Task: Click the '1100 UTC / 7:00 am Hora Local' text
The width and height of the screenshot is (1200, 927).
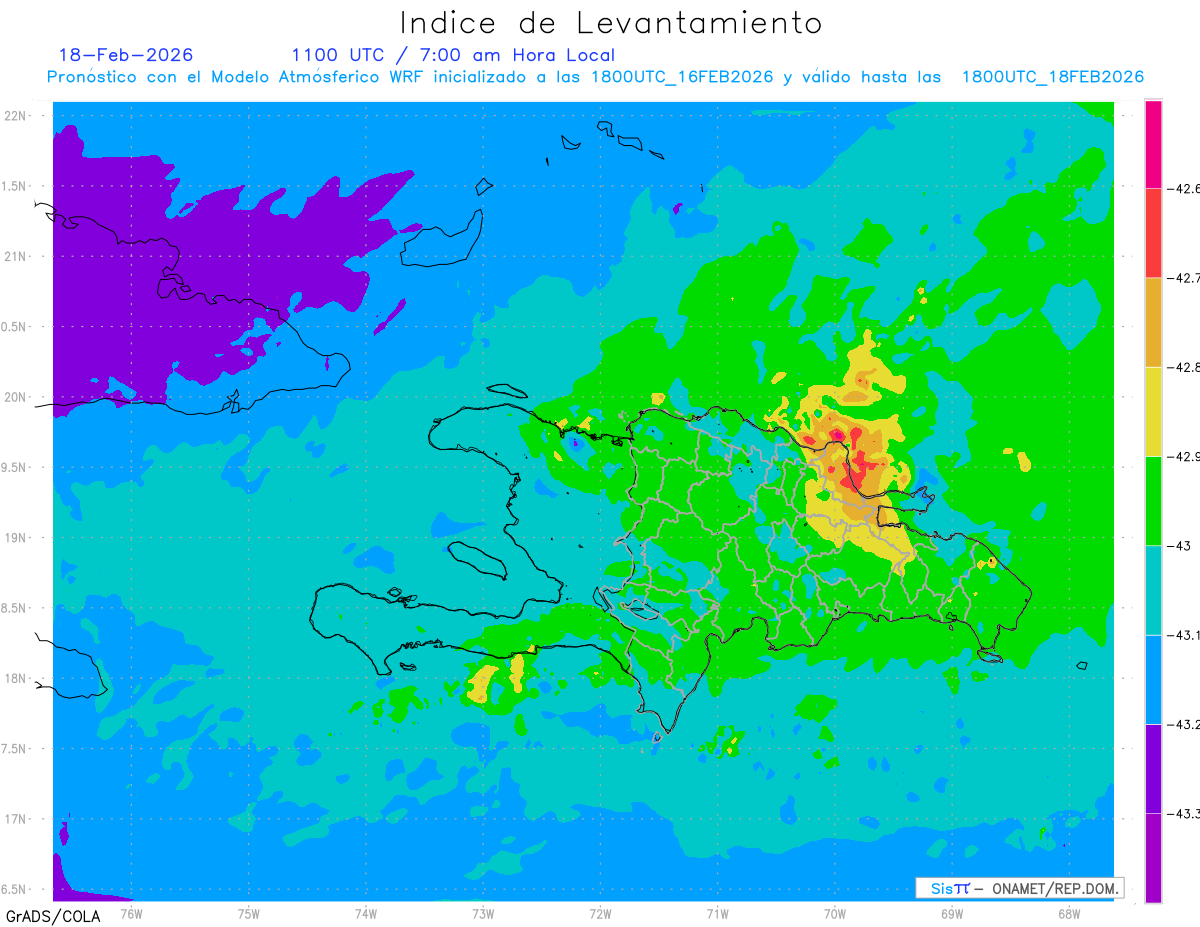Action: (x=453, y=55)
